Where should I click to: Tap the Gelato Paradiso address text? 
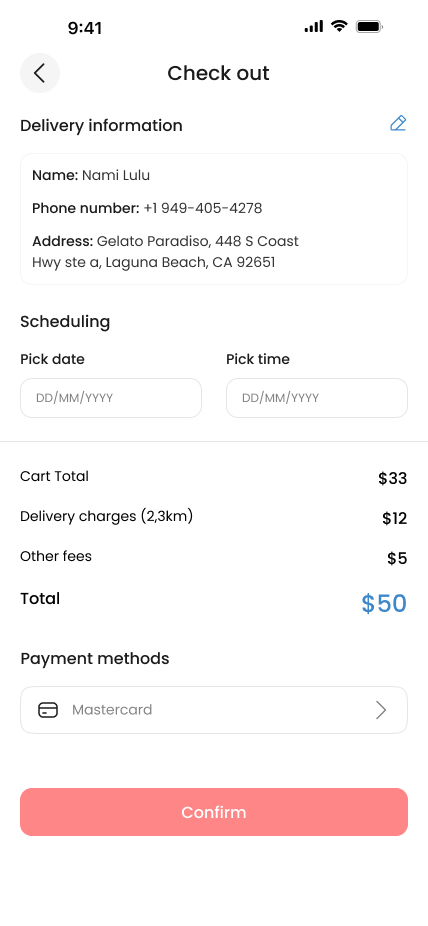(165, 252)
